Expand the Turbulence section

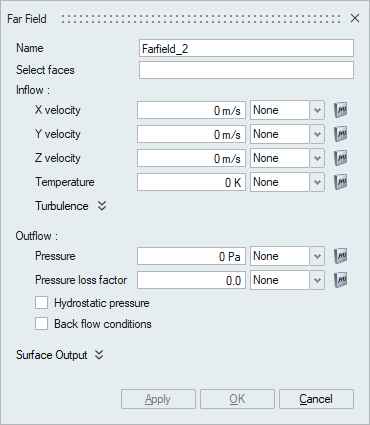click(x=102, y=206)
